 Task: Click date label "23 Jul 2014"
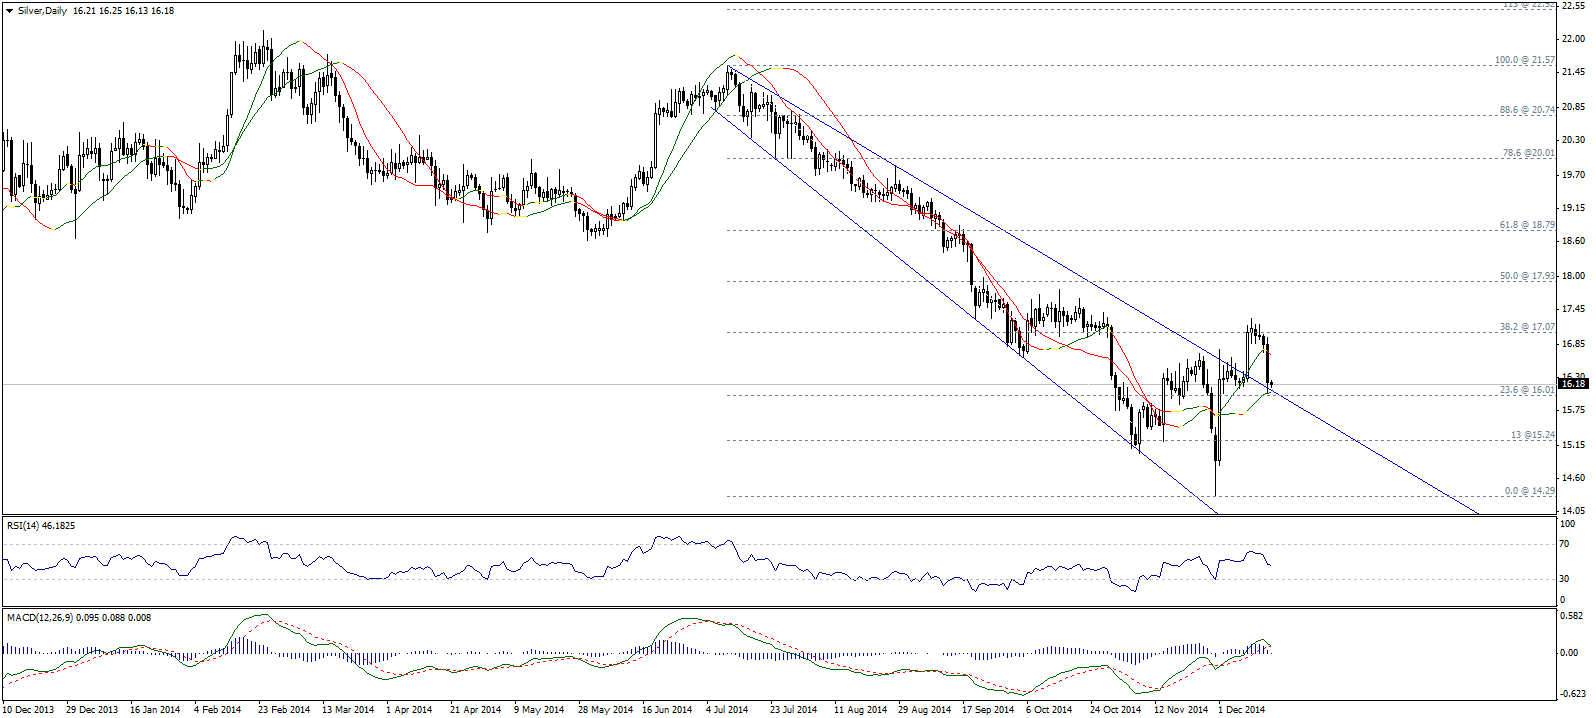coord(793,710)
